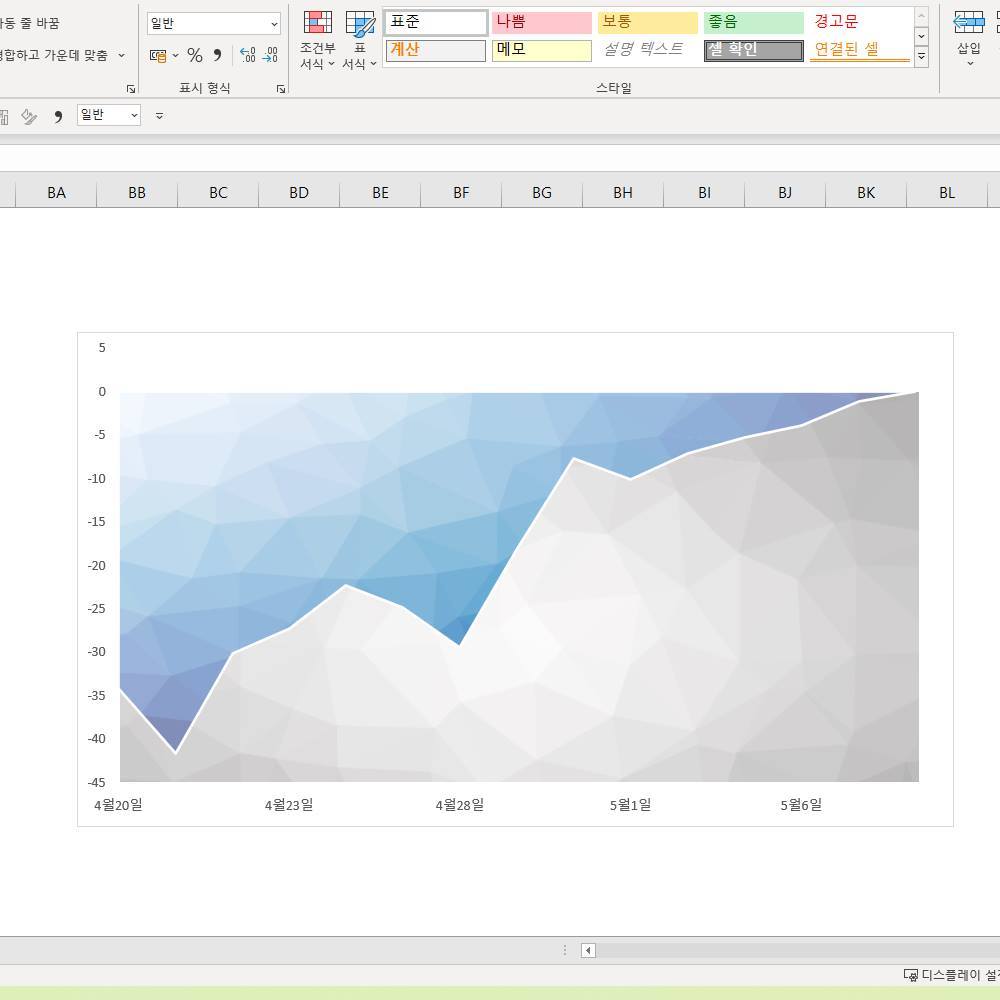The height and width of the screenshot is (1000, 1000).
Task: Select column header BL
Action: (x=947, y=193)
